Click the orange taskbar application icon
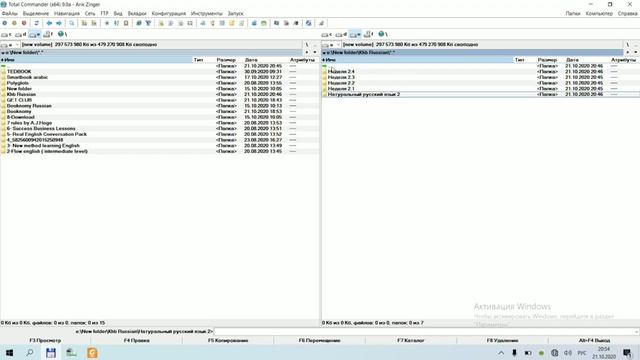 coord(93,353)
